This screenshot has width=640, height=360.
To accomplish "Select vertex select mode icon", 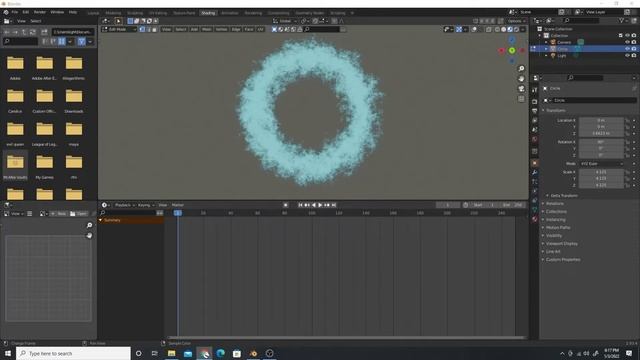I will [142, 29].
